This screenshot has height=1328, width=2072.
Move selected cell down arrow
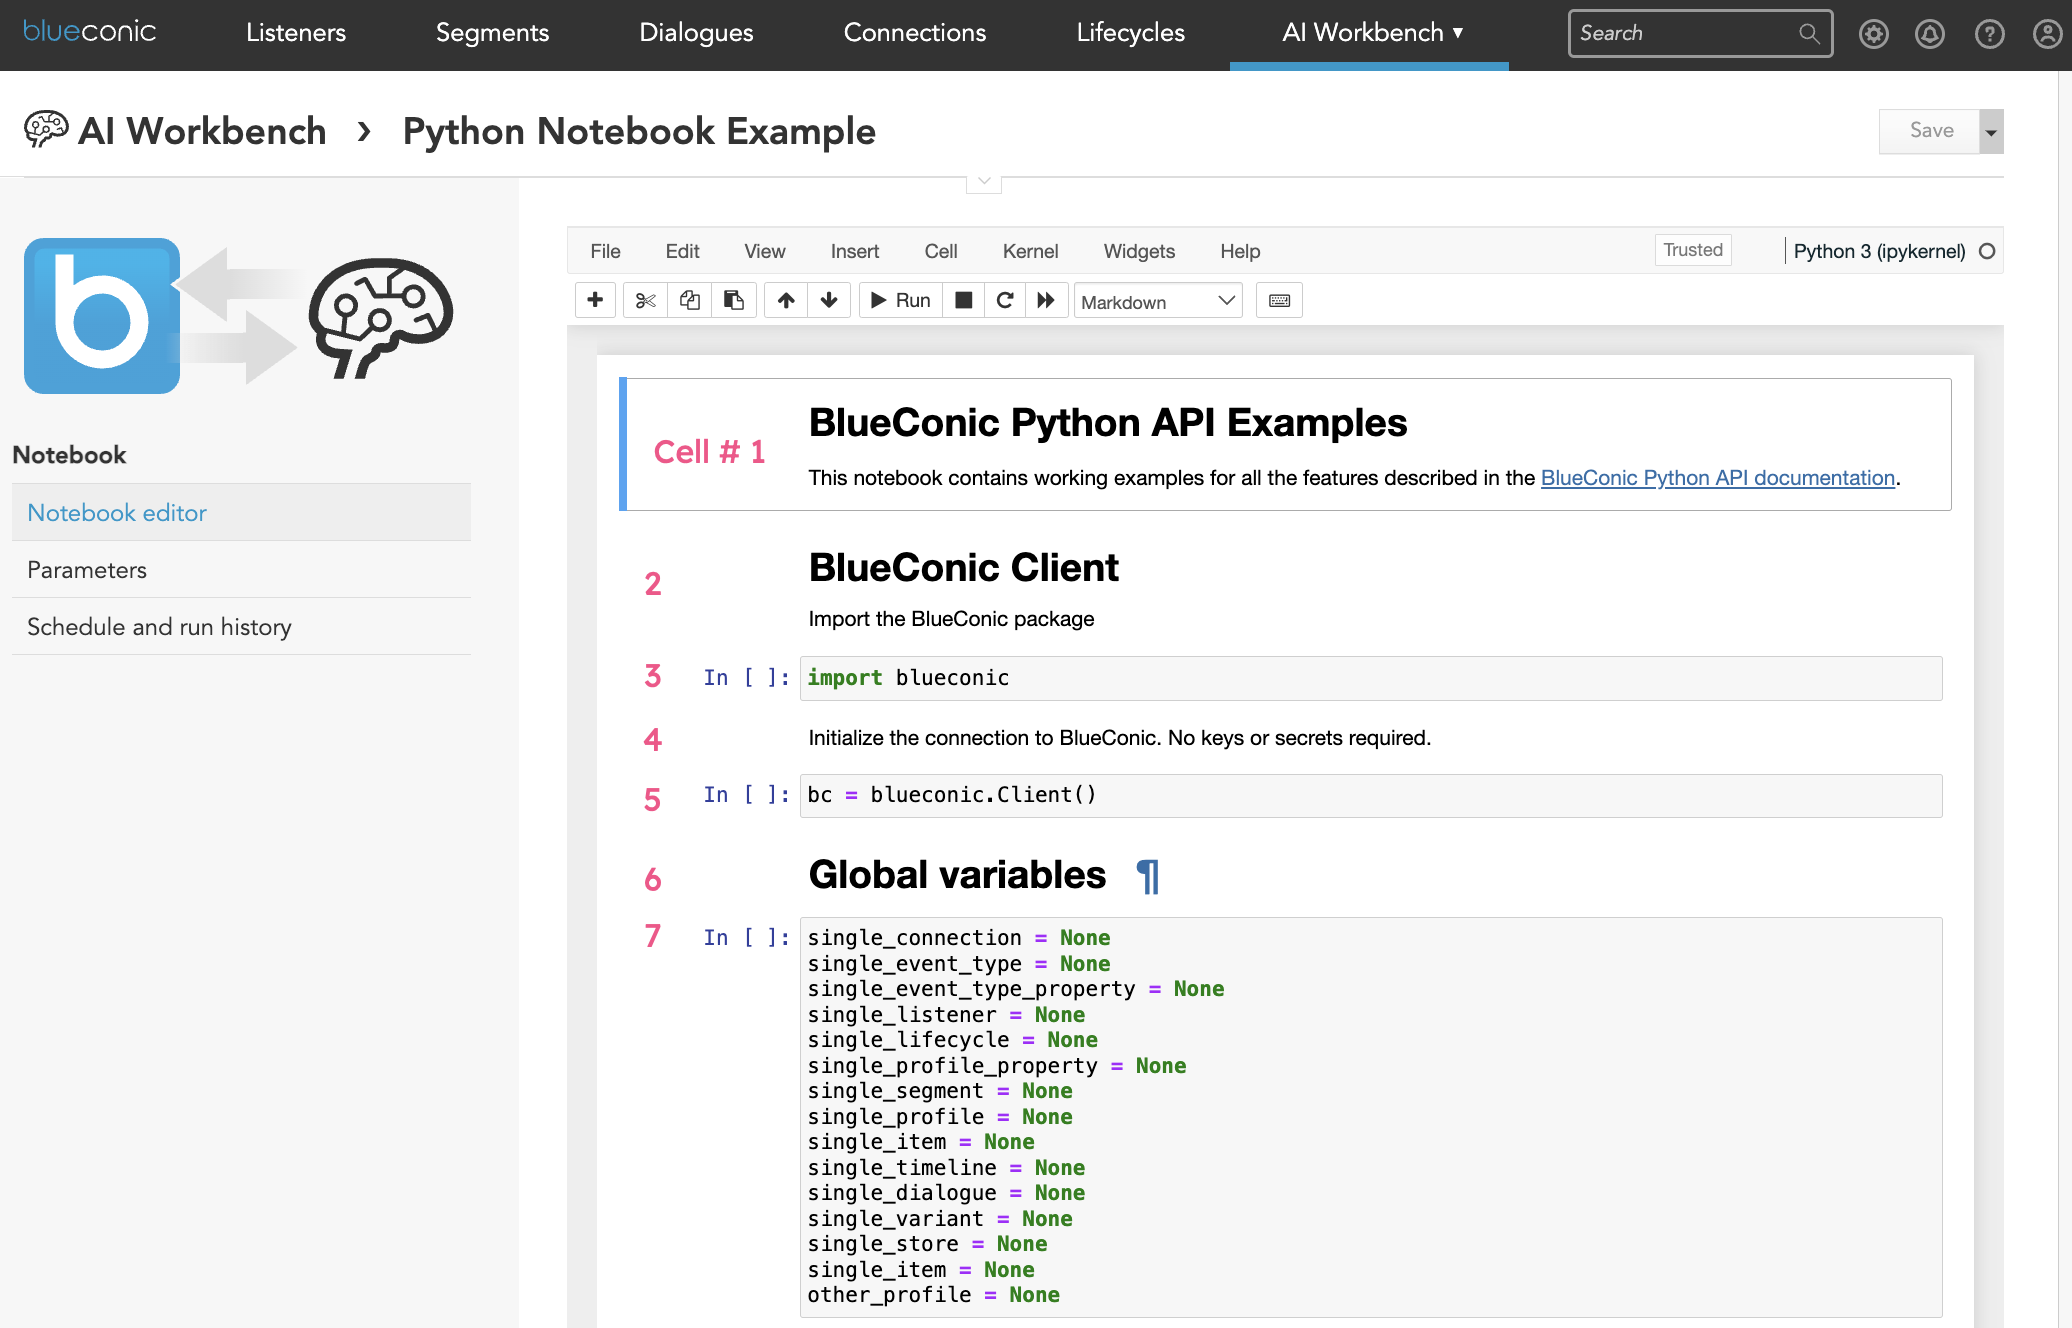[829, 300]
